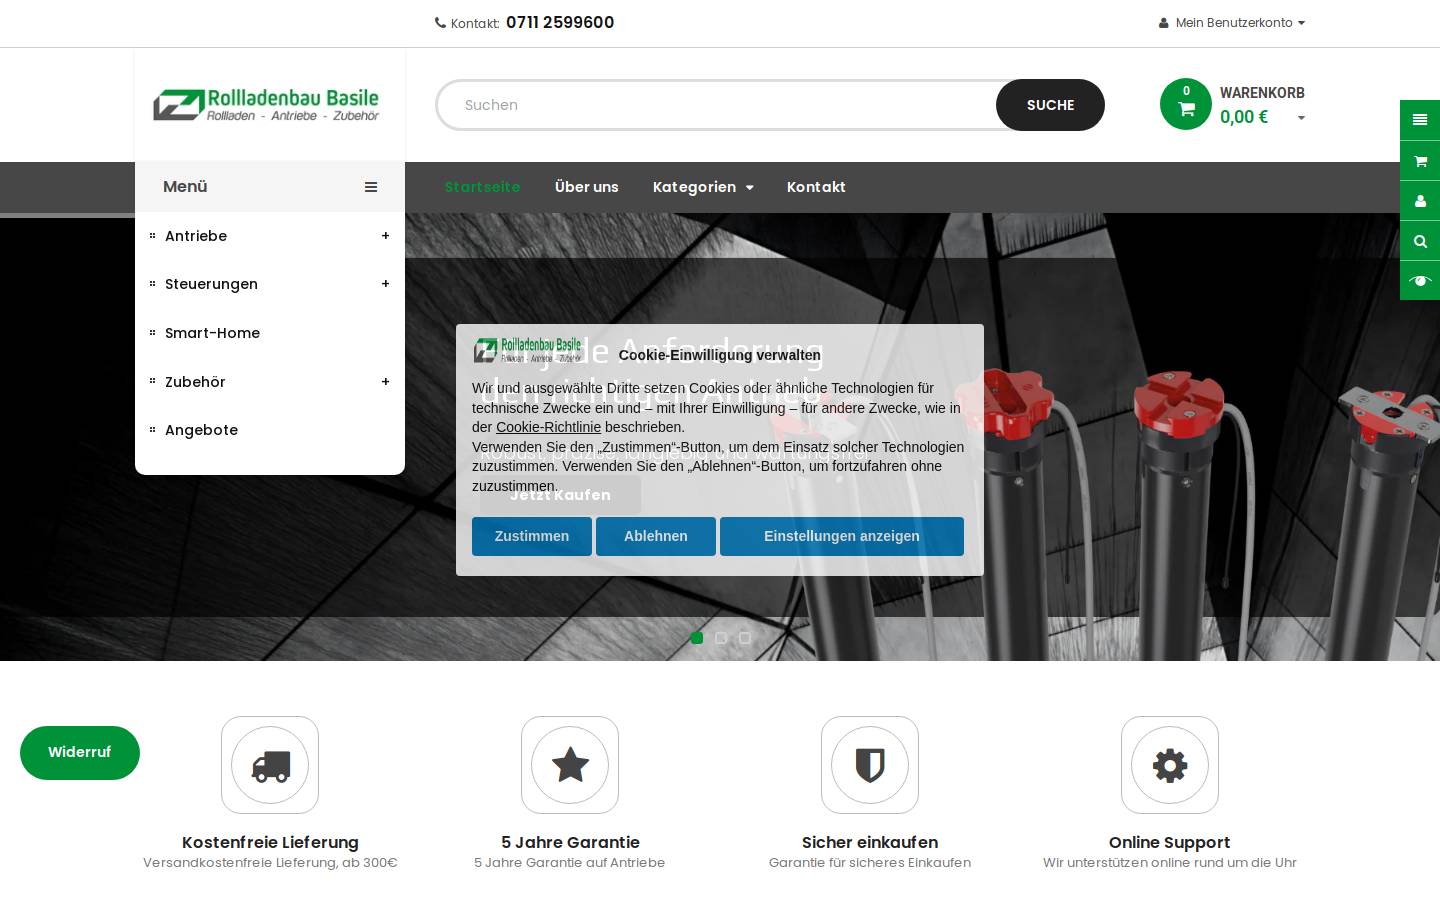Select Angebote in side menu
Image resolution: width=1440 pixels, height=900 pixels.
pos(201,430)
